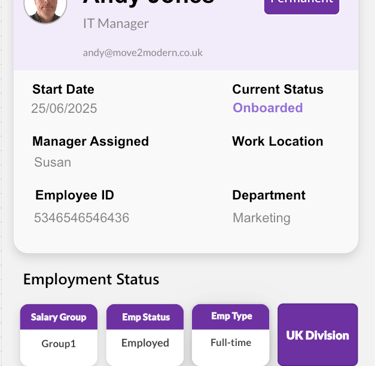Click the UK Division tile

318,335
